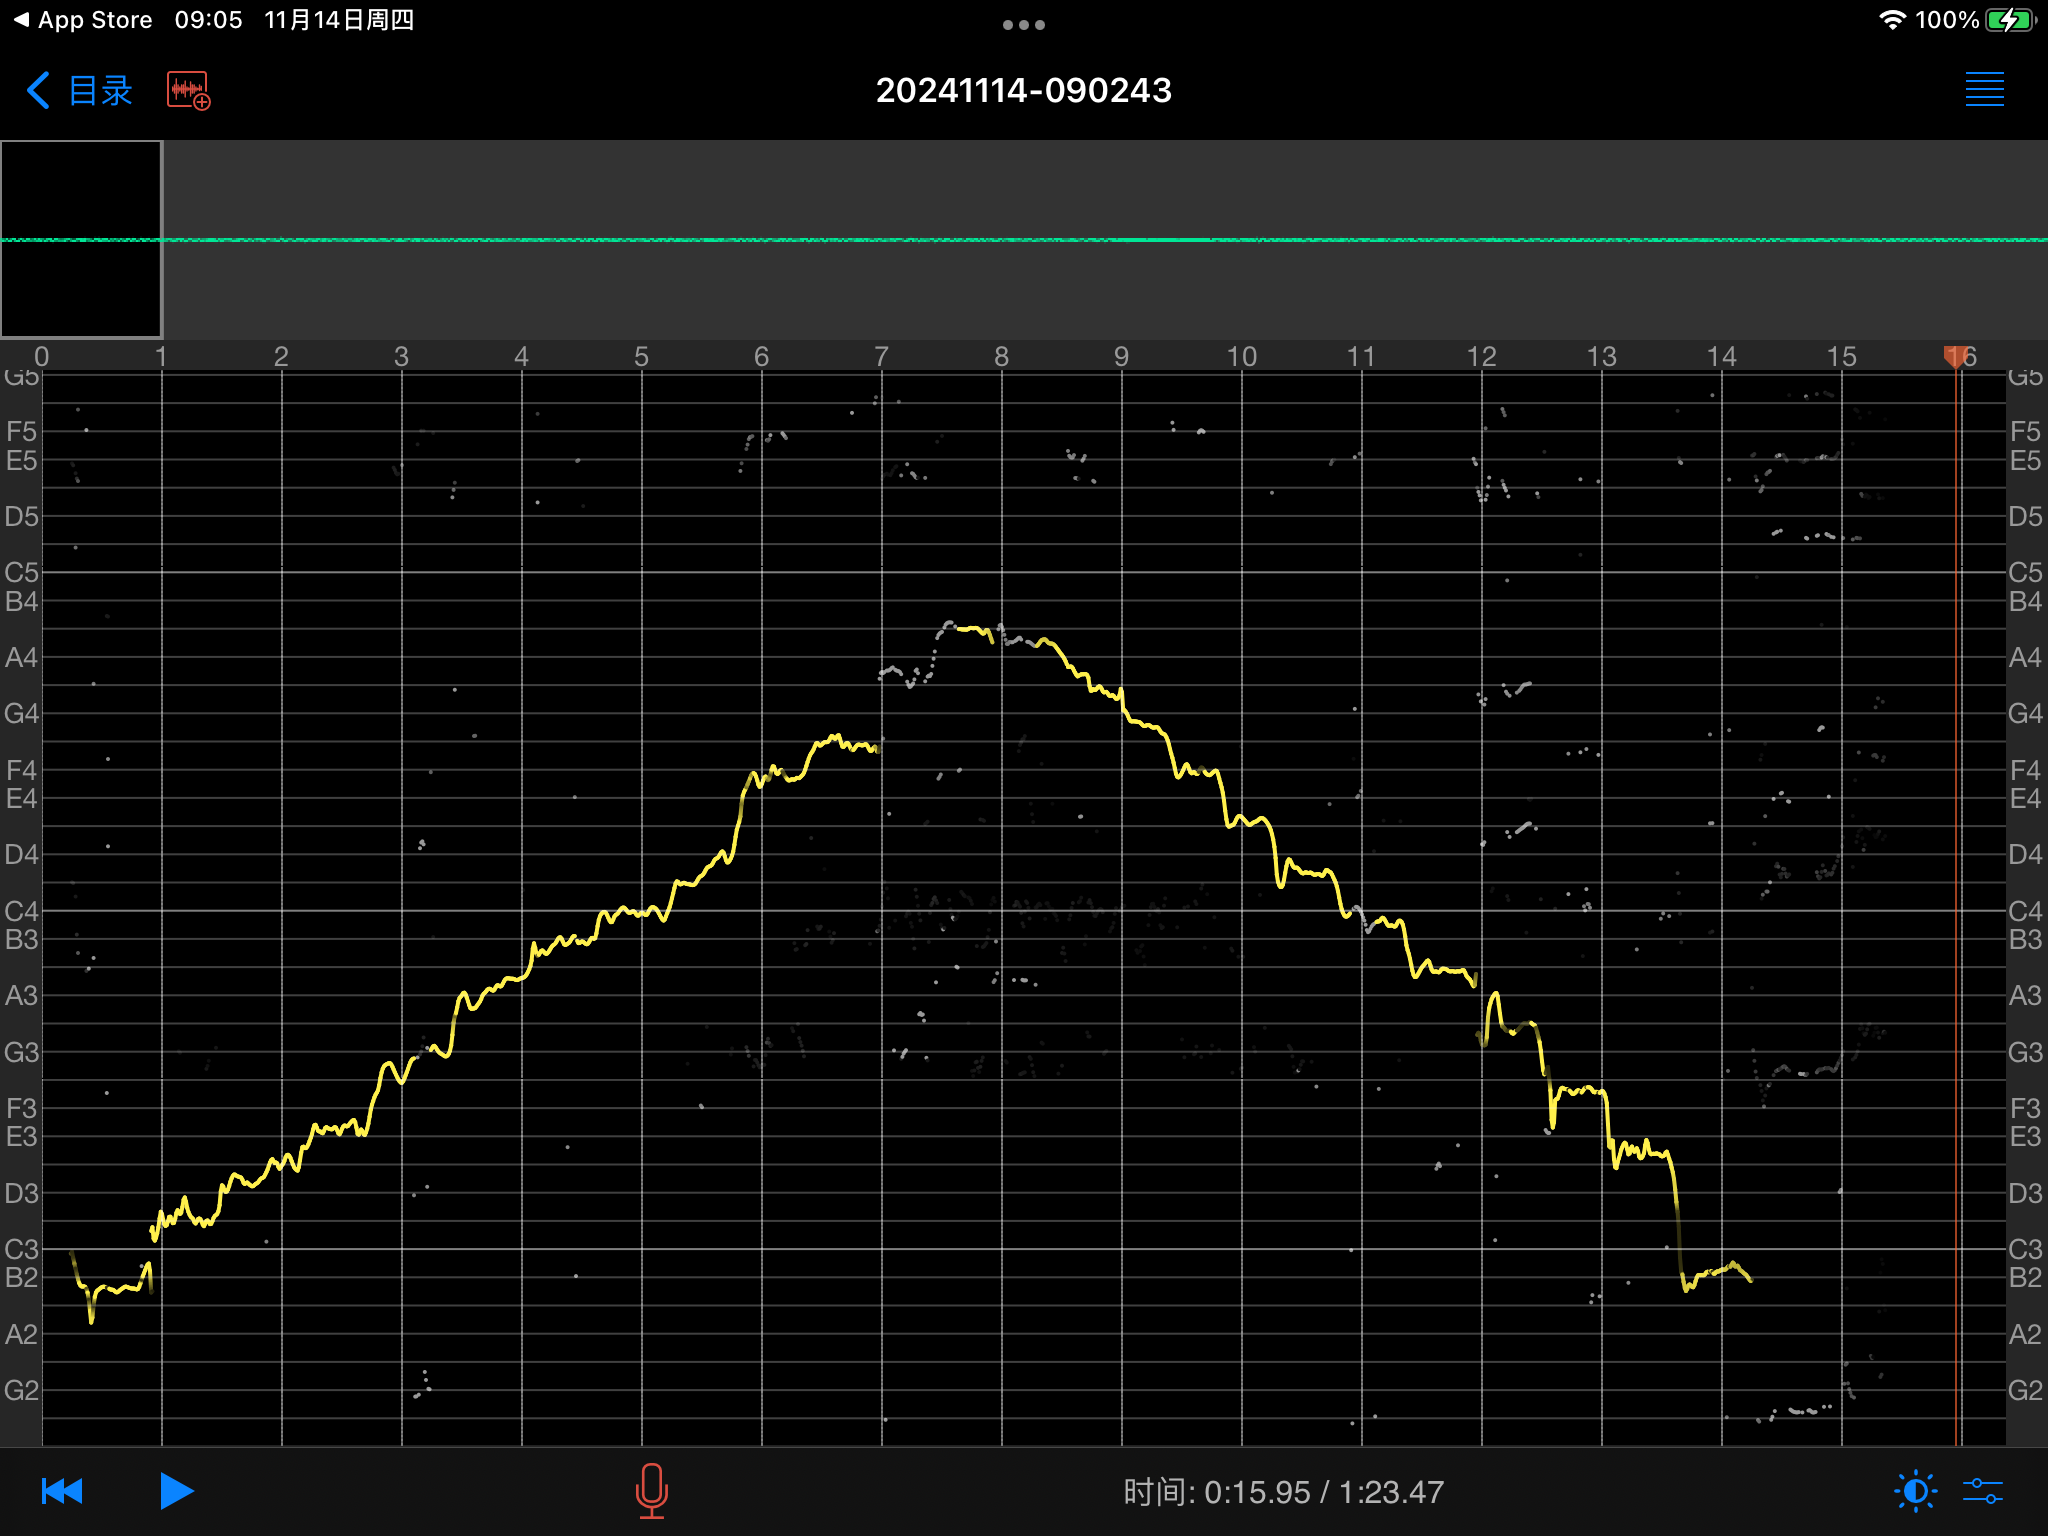Tap the three-dot multitasking indicator
Viewport: 2048px width, 1536px height.
1024,25
